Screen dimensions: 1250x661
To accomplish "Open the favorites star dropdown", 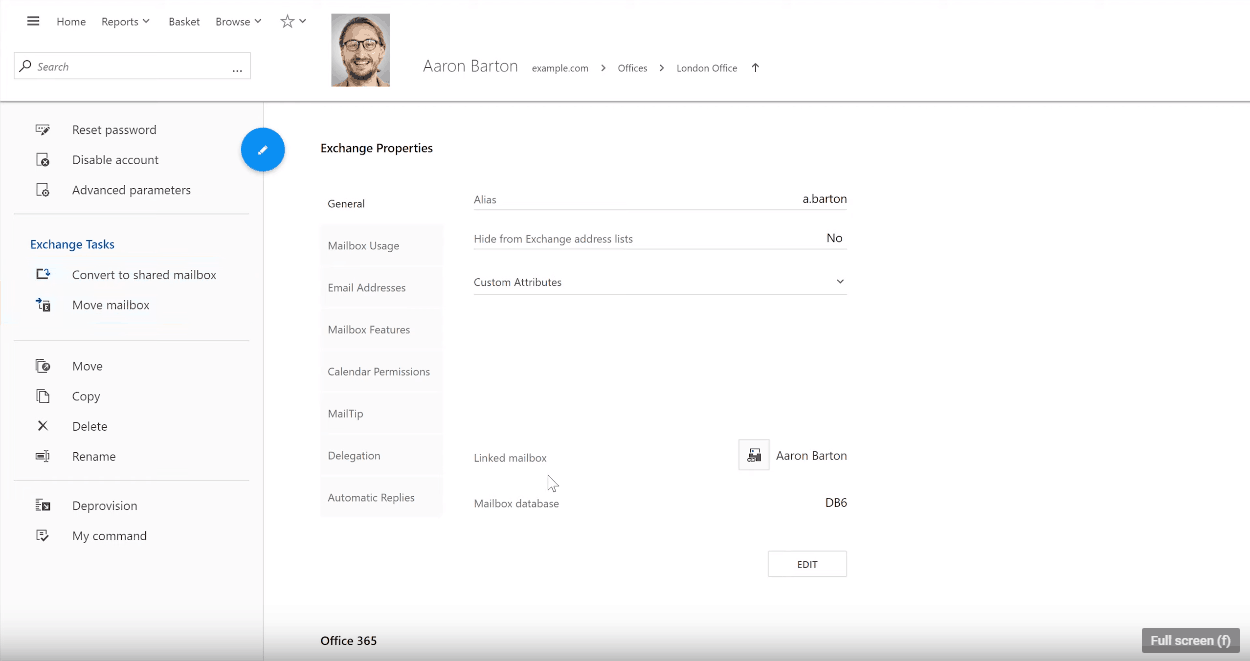I will [x=293, y=21].
